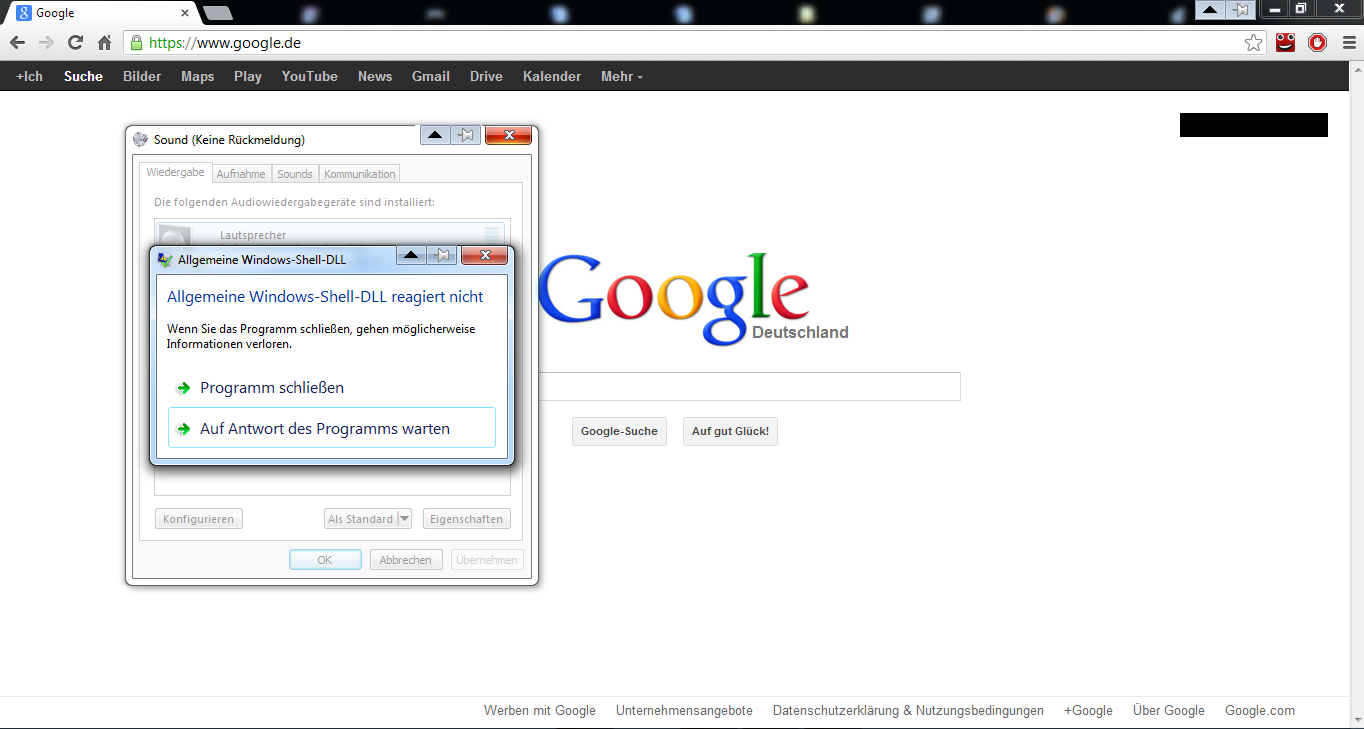Open a new browser tab
Screen dimensions: 1364x729
pos(217,13)
